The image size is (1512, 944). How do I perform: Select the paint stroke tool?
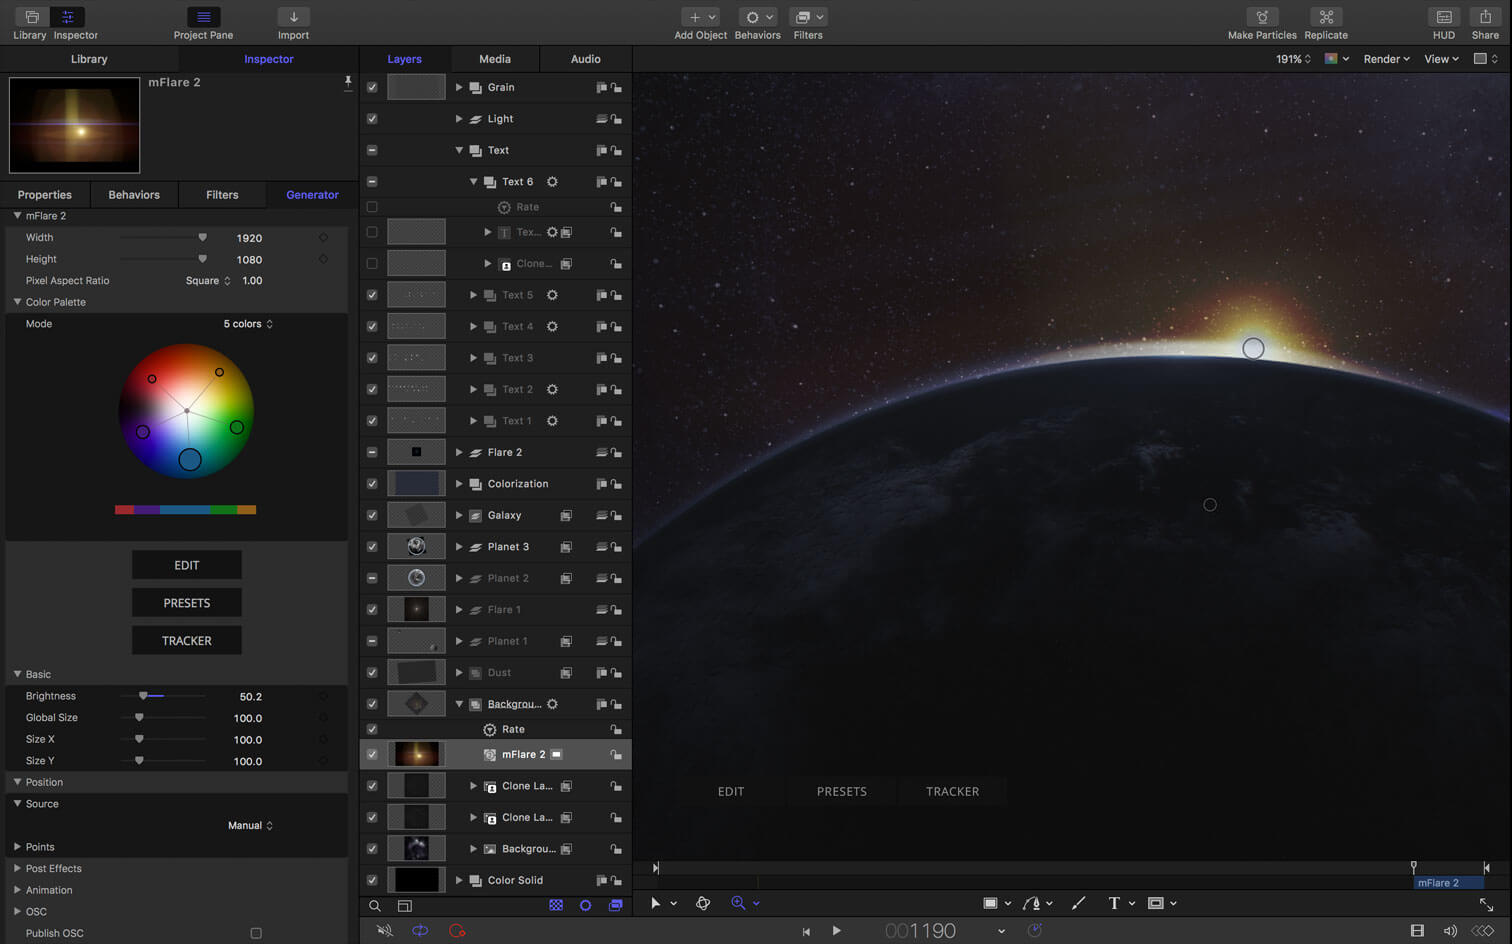(1078, 903)
